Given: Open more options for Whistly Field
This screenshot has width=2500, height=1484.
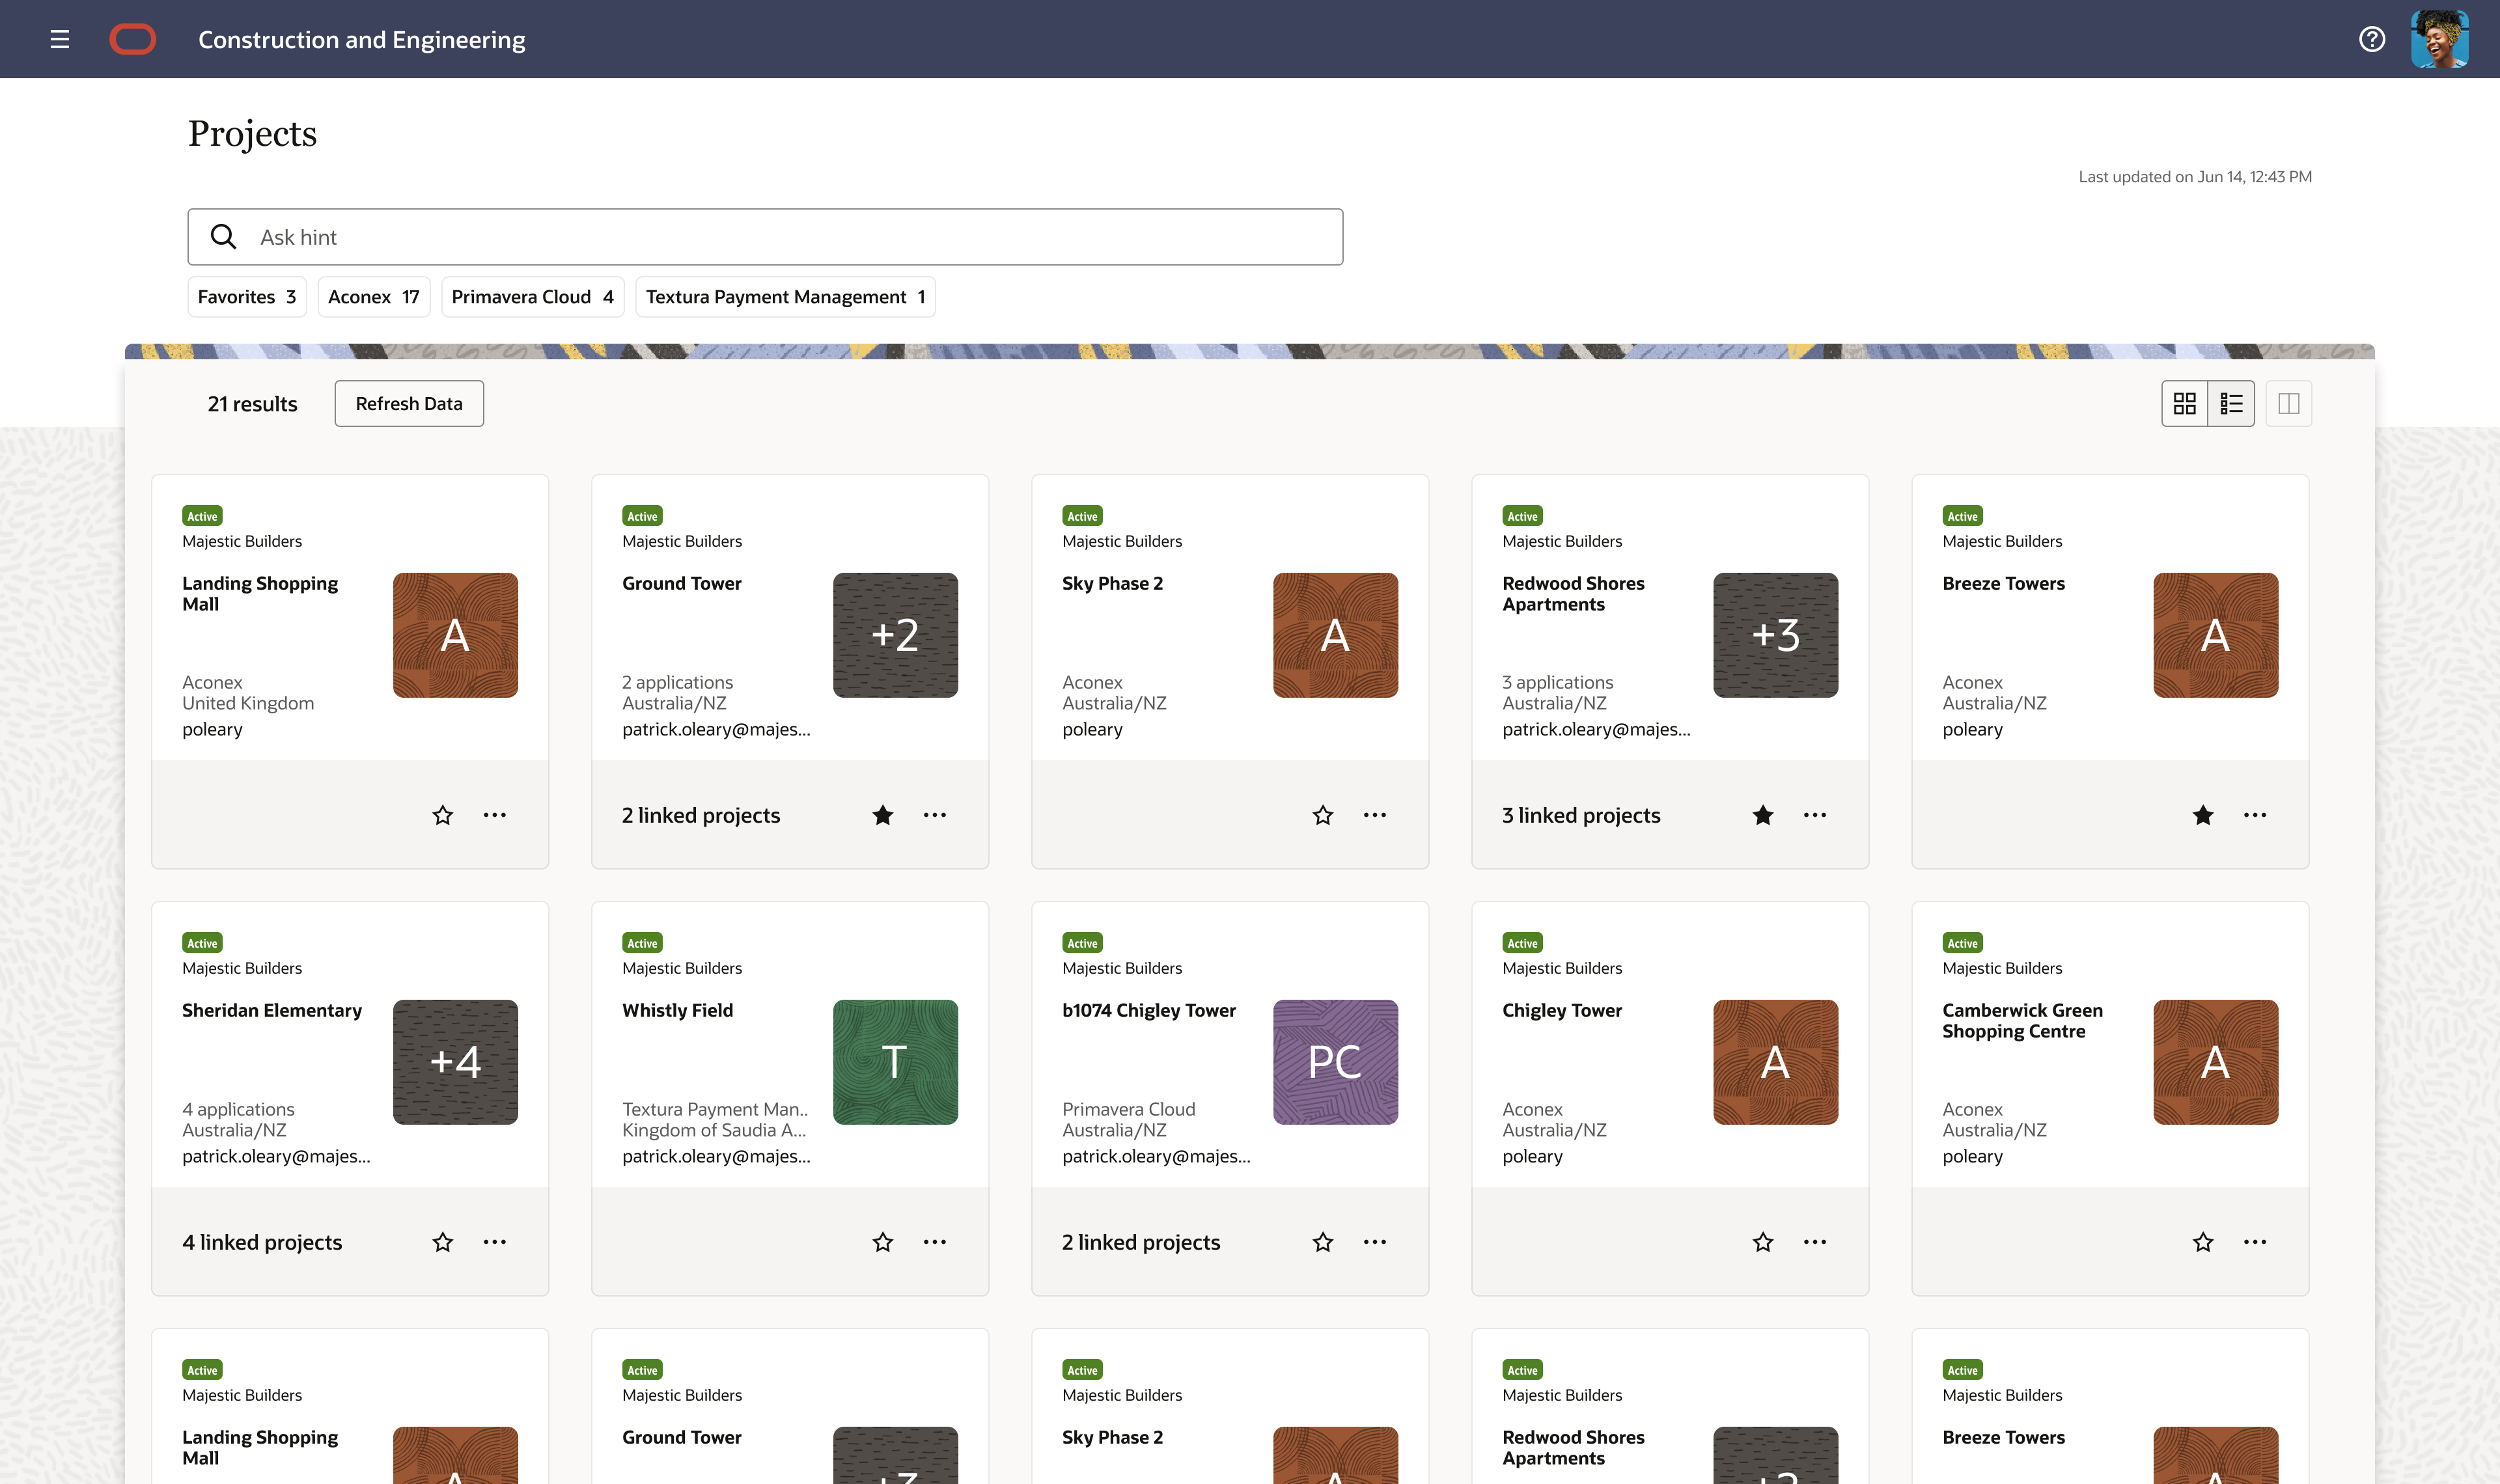Looking at the screenshot, I should coord(935,1242).
